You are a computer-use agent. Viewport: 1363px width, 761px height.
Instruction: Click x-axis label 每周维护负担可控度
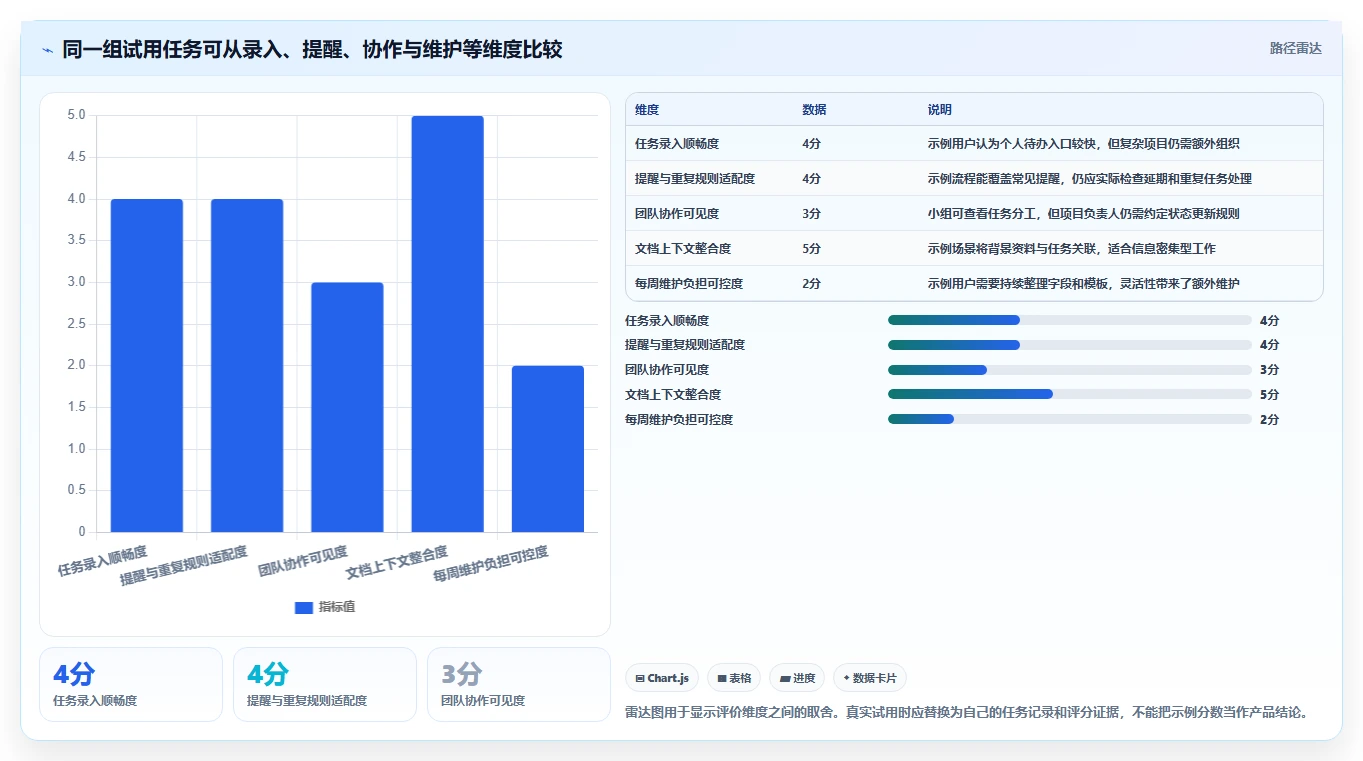(490, 565)
